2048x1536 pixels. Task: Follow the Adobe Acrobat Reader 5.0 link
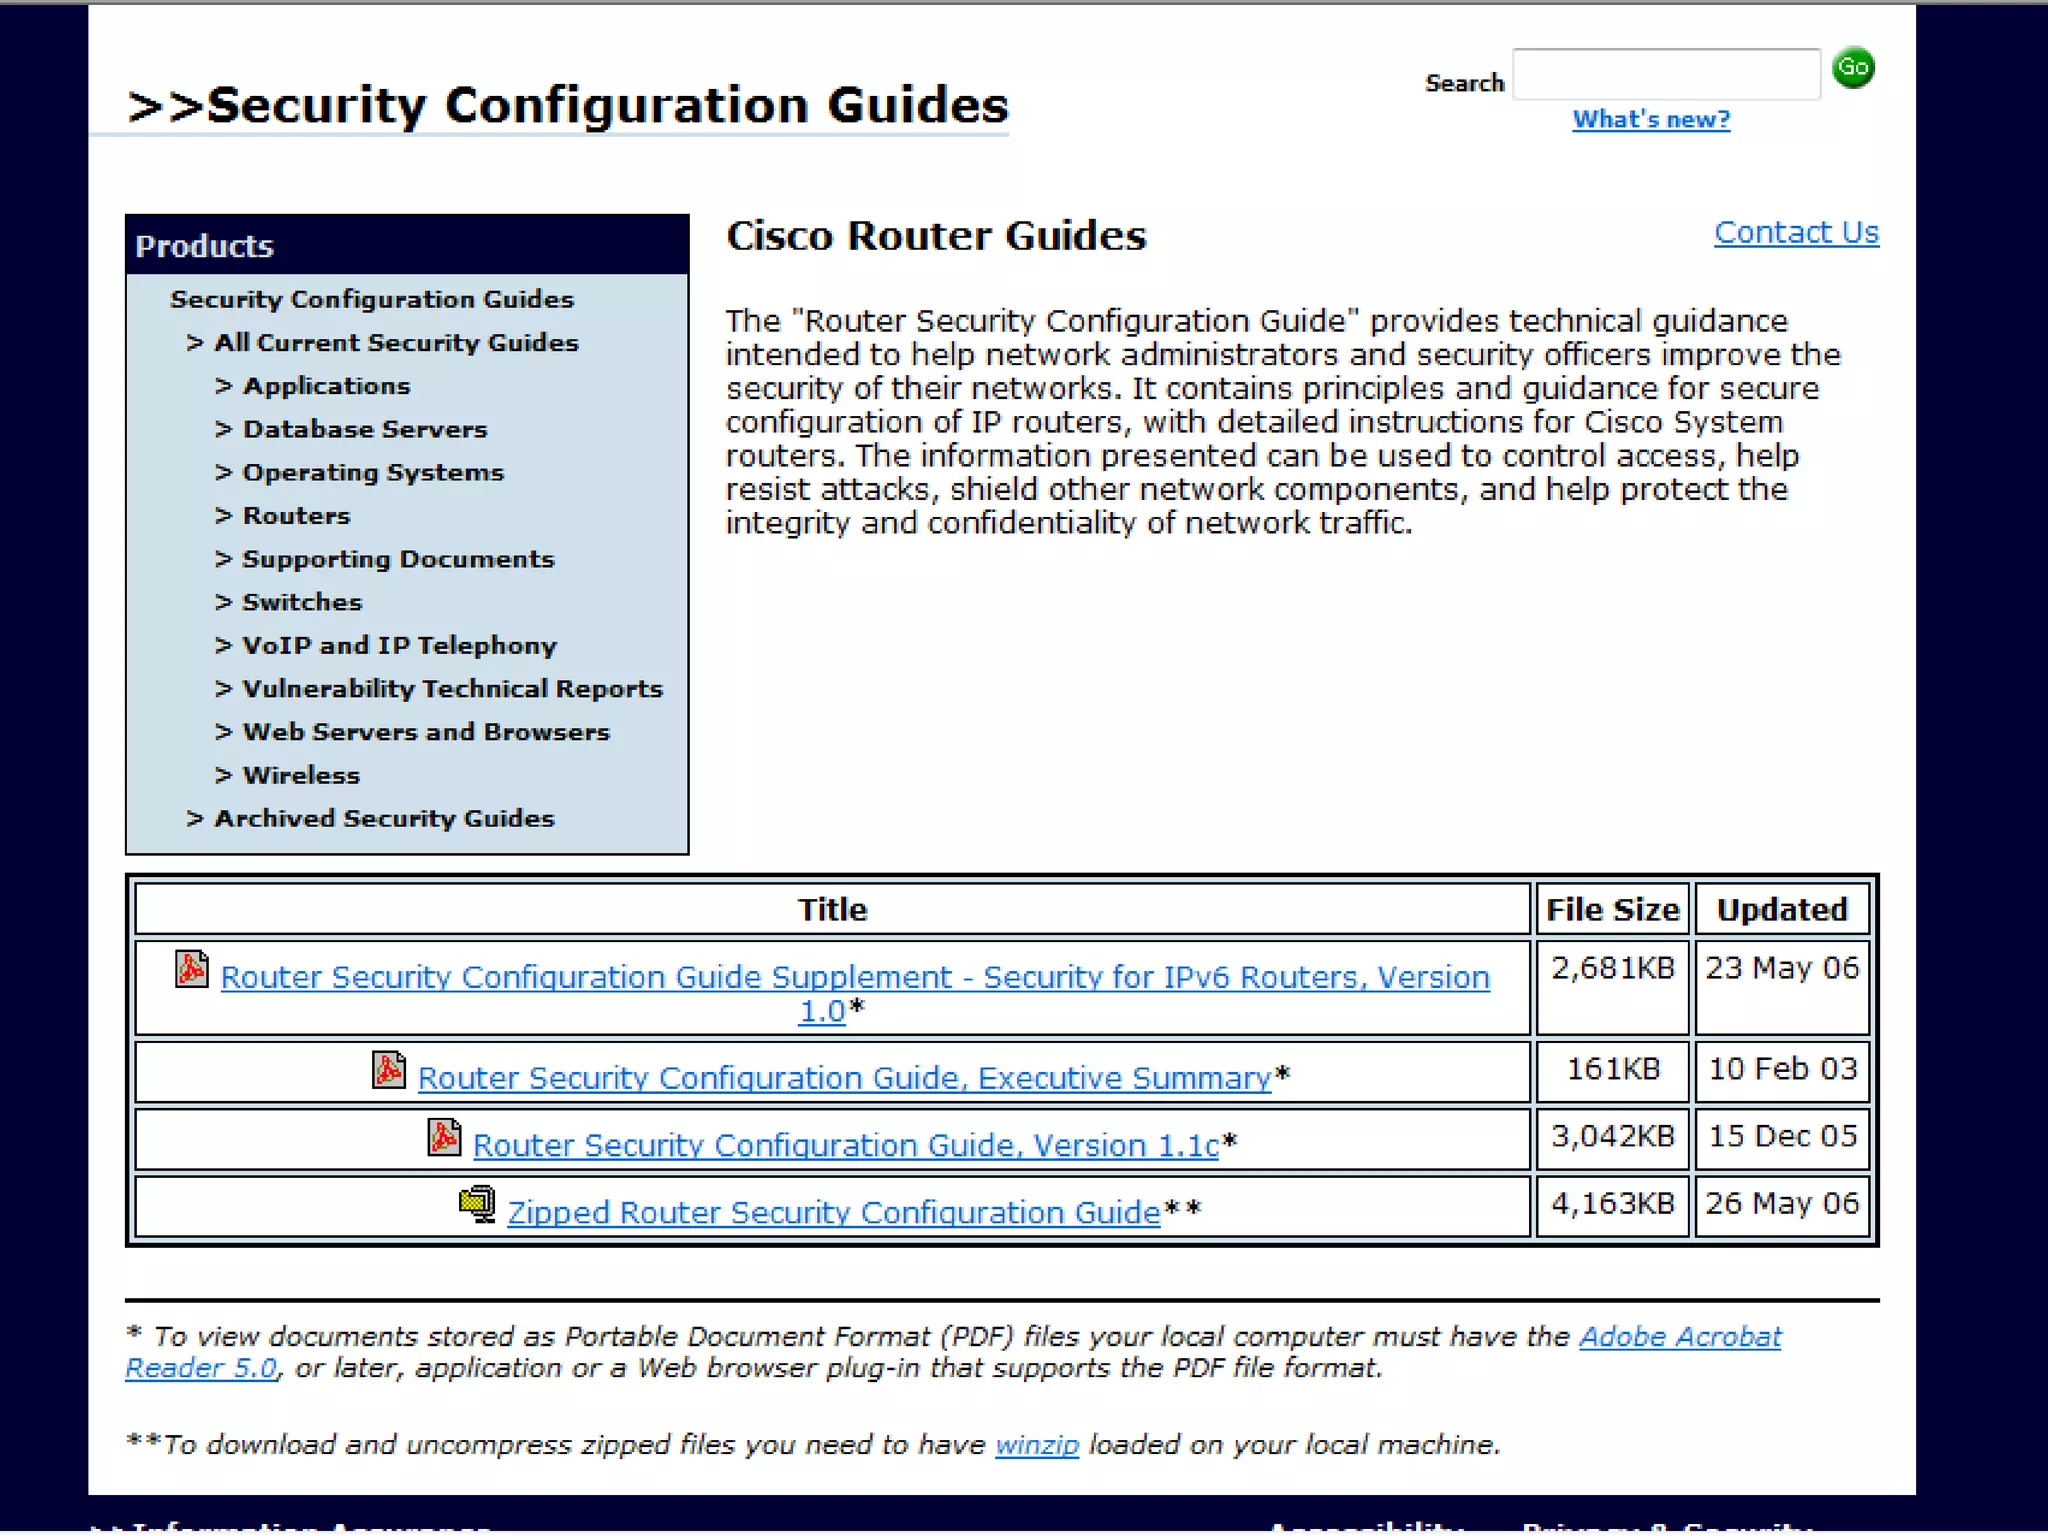1679,1337
